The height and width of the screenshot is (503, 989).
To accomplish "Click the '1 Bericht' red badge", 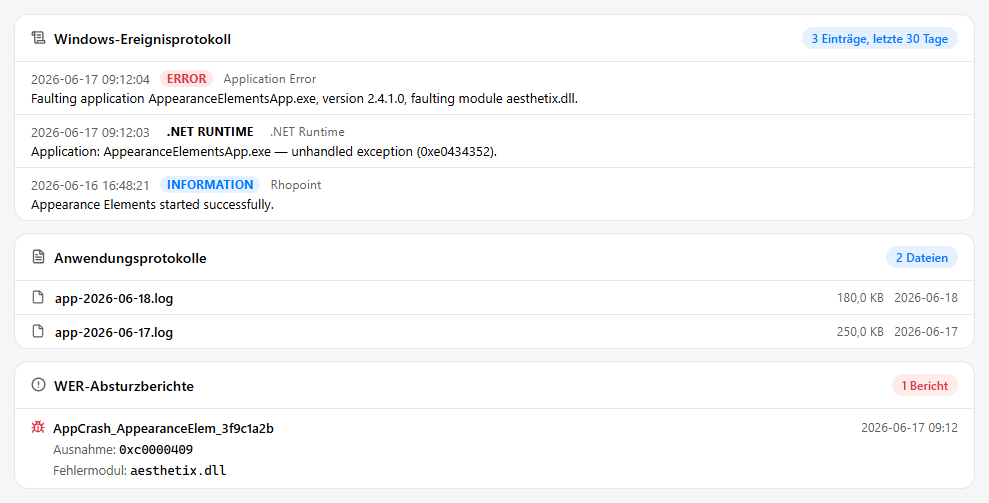I will pyautogui.click(x=924, y=386).
